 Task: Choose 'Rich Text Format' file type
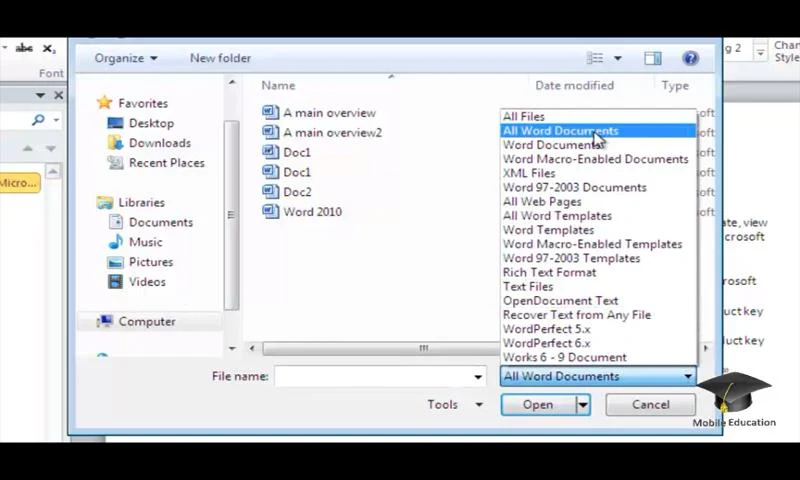[598, 273]
